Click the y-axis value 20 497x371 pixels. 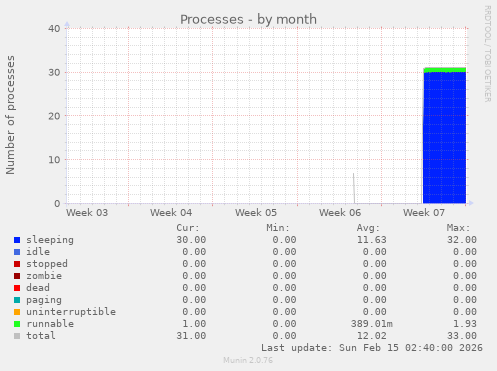[54, 116]
